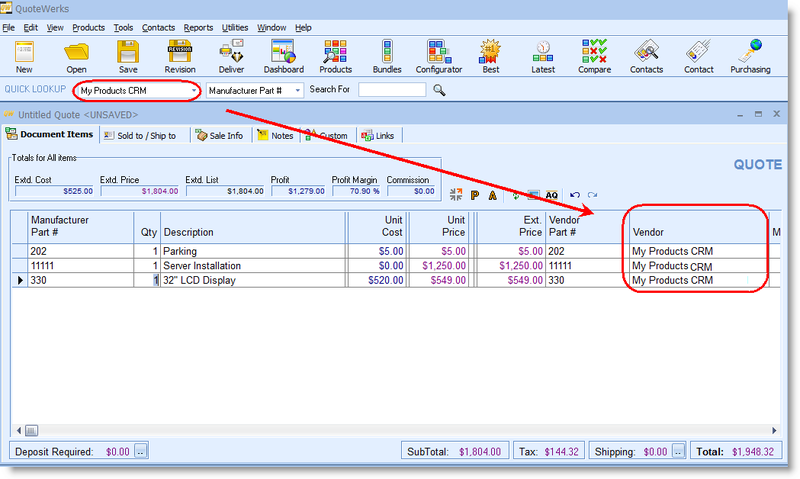
Task: Open the Tools menu
Action: coord(123,28)
